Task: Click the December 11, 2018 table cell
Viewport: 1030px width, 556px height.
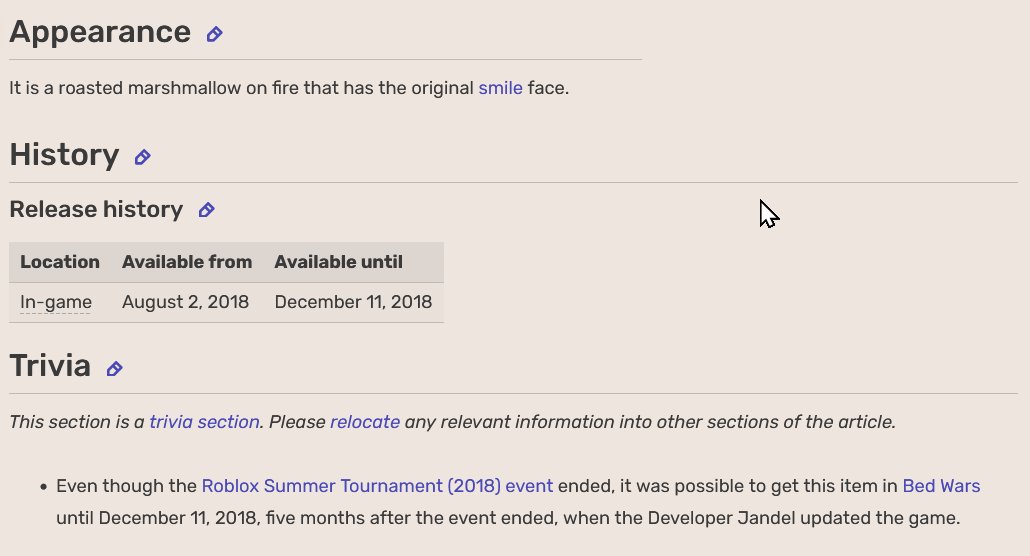Action: click(353, 302)
